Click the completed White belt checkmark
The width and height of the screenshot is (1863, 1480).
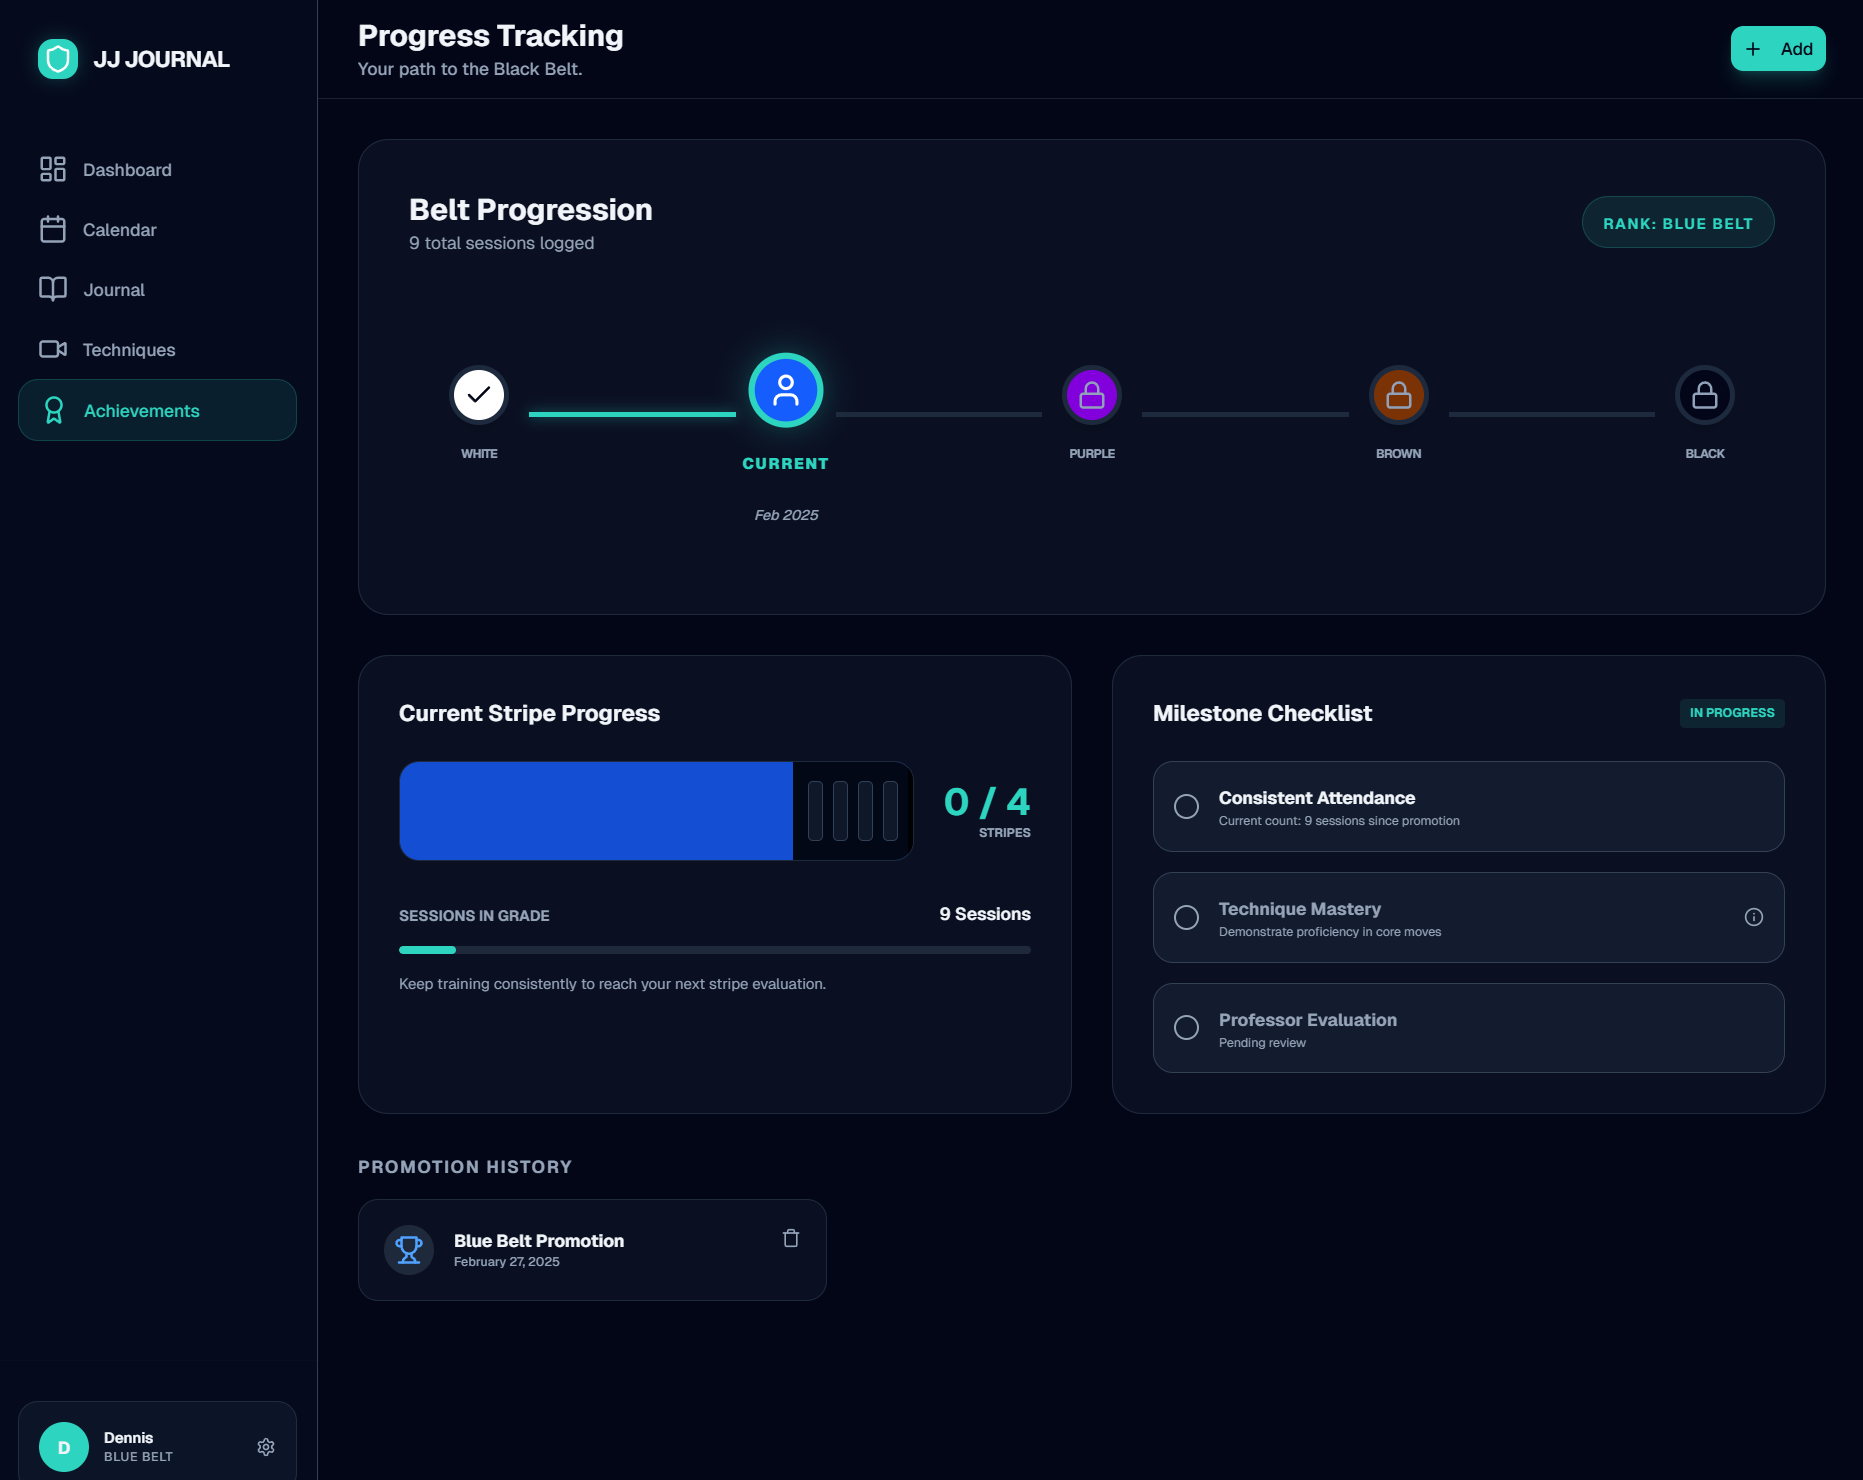click(x=479, y=394)
